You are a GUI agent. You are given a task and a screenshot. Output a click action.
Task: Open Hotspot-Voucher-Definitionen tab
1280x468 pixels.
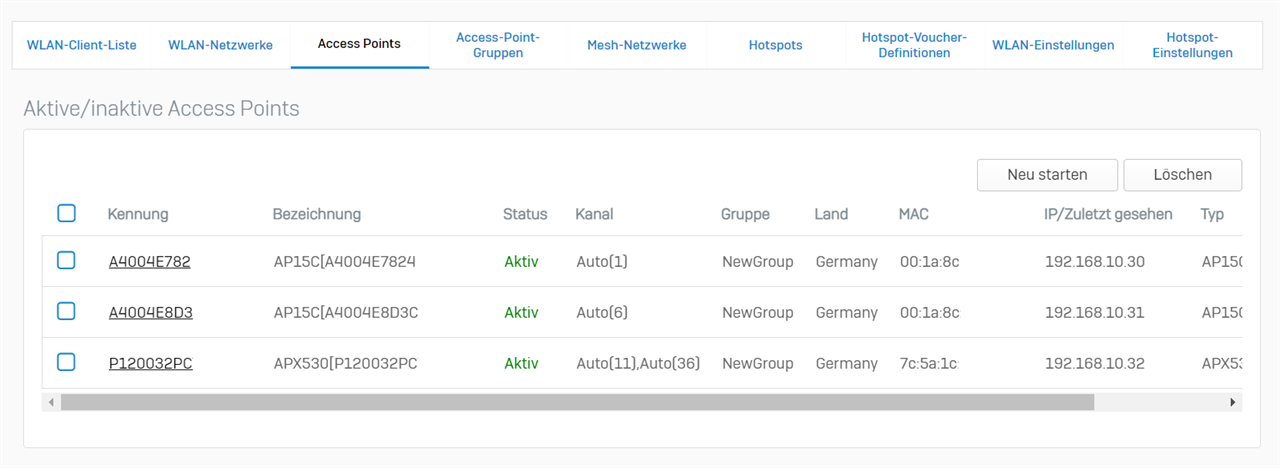pos(914,45)
